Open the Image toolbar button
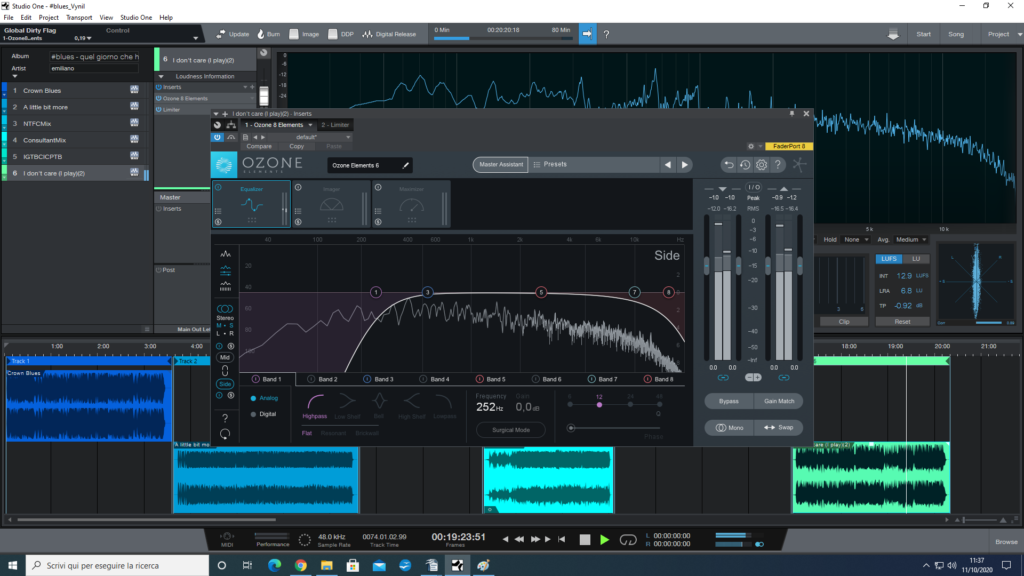The image size is (1024, 576). [304, 34]
